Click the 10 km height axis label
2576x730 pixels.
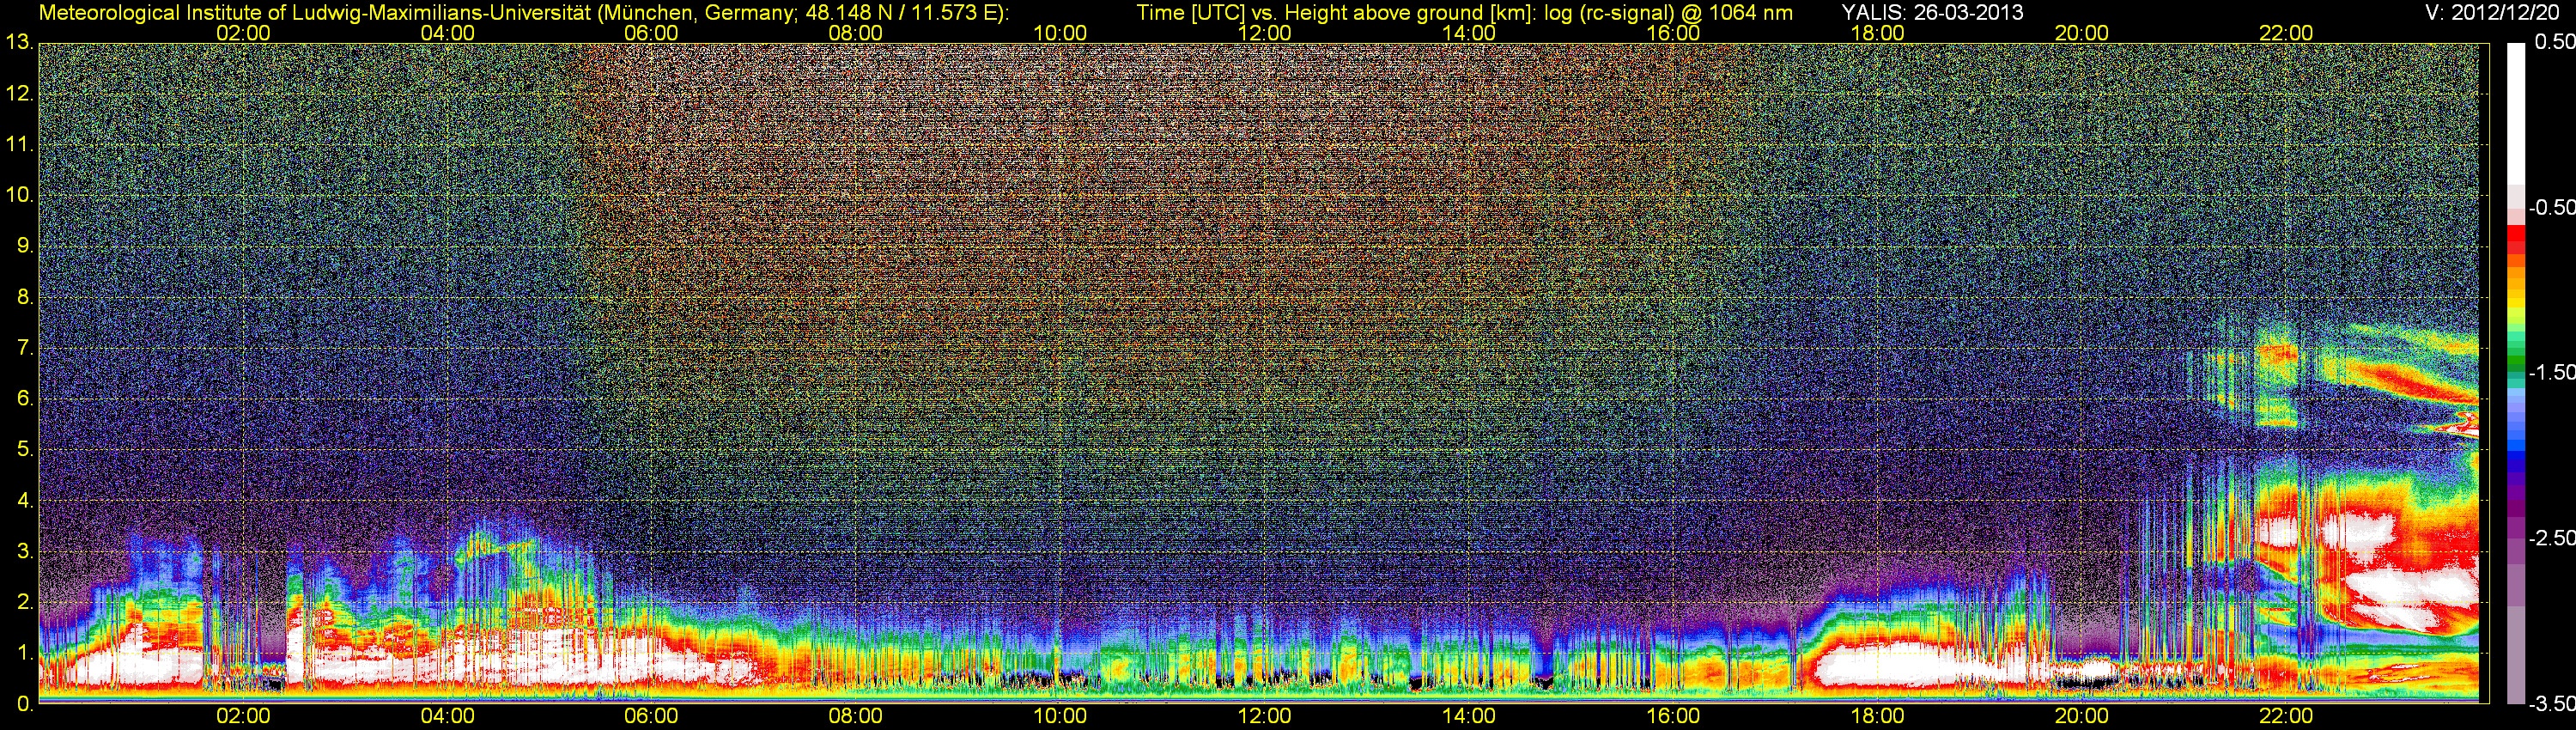19,195
